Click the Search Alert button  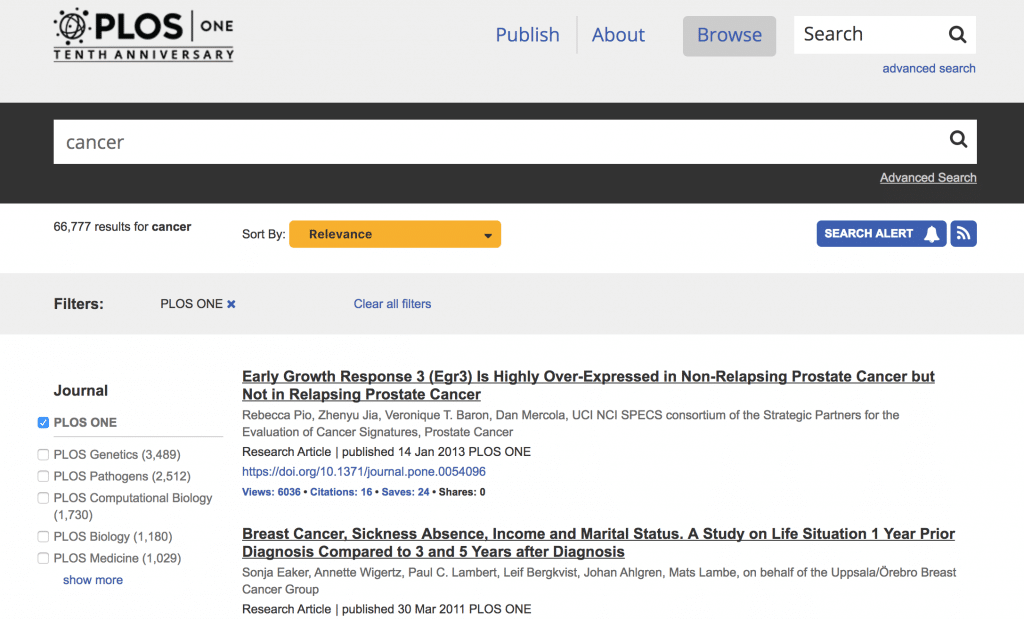[x=881, y=234]
